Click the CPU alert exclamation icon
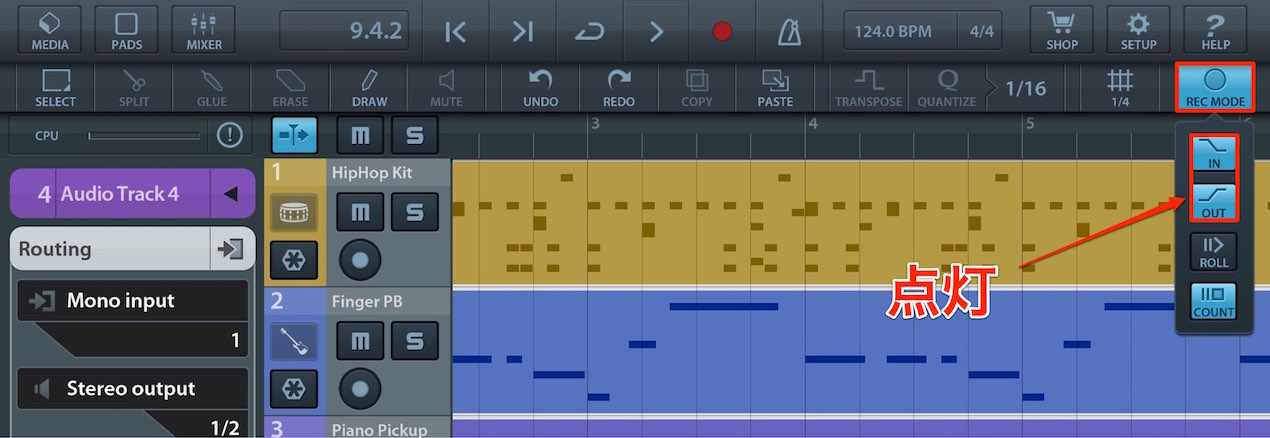The height and width of the screenshot is (438, 1270). click(230, 135)
